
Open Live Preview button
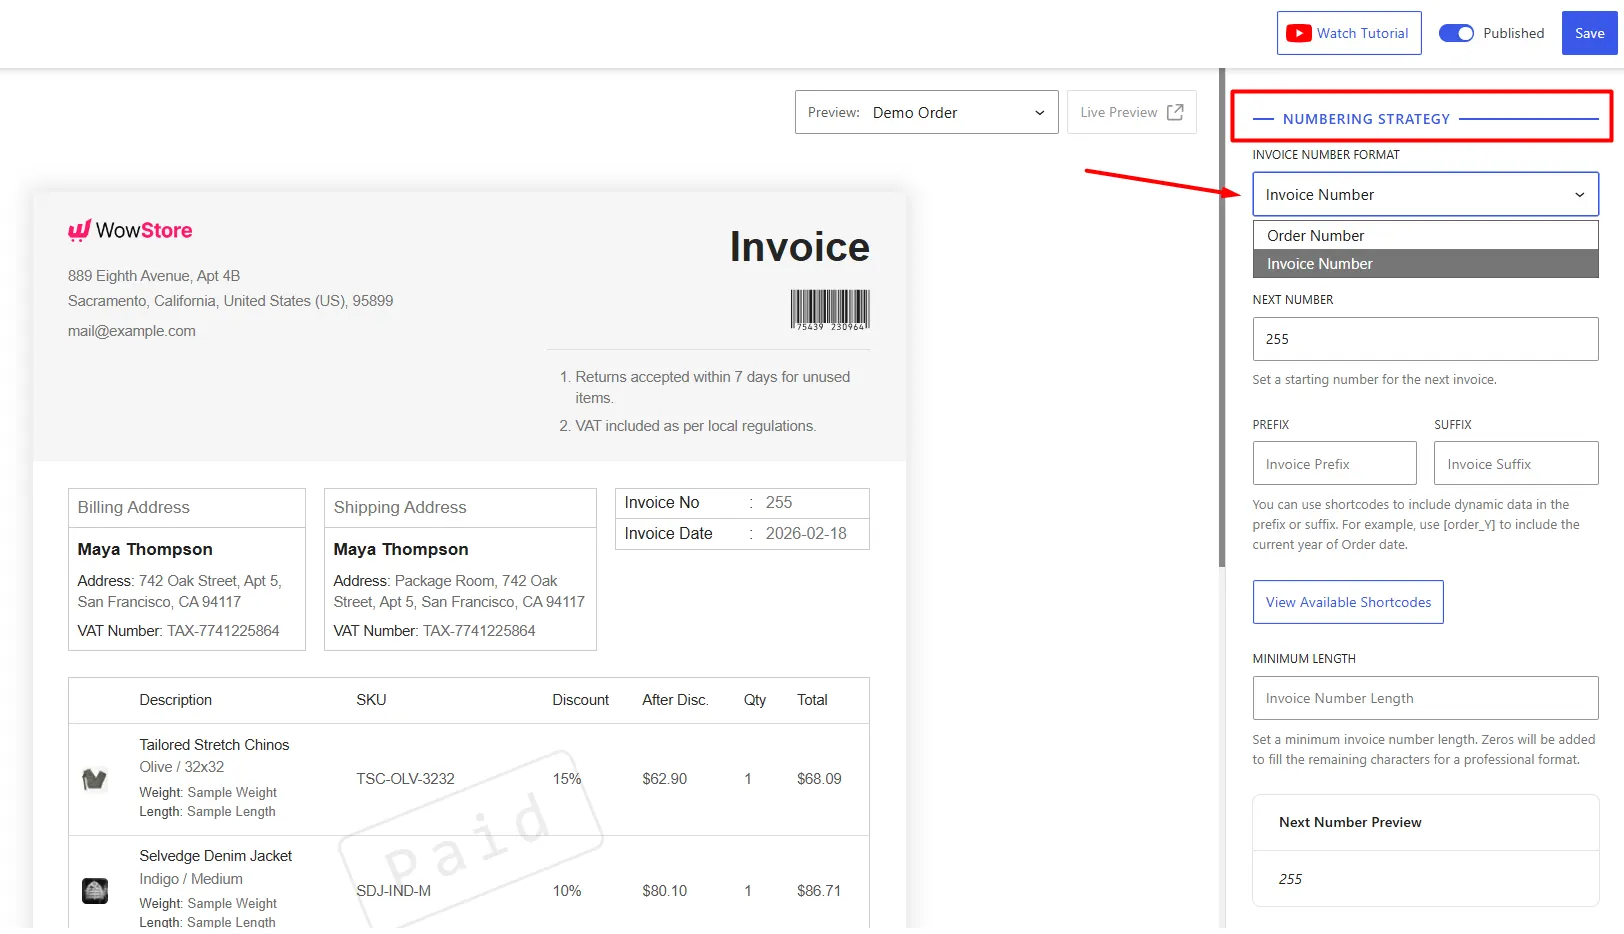1131,112
